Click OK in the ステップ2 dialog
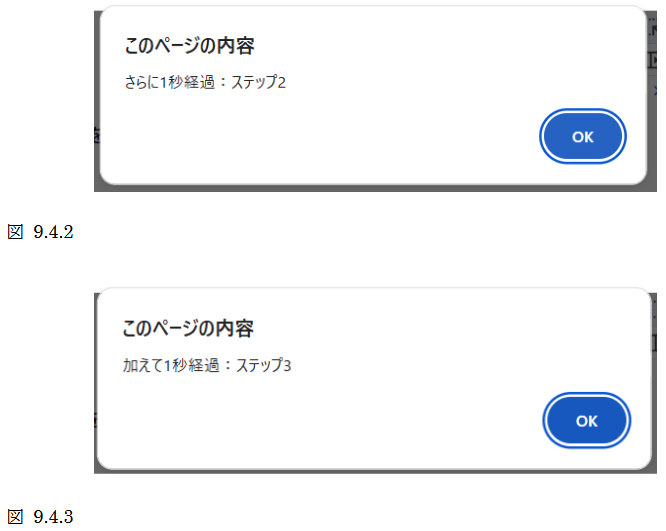The width and height of the screenshot is (666, 531). [x=583, y=137]
